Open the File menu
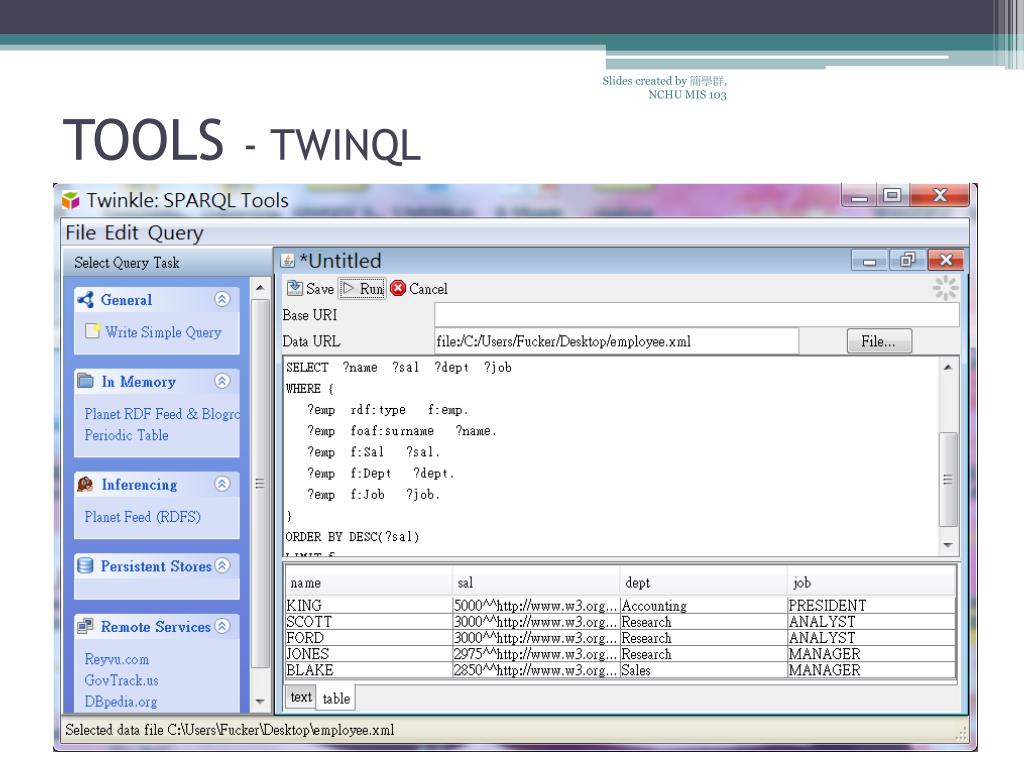 tap(80, 232)
